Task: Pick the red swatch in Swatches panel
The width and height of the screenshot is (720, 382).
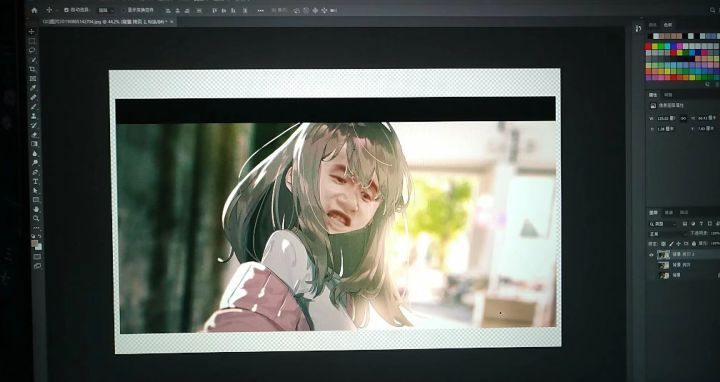Action: (648, 46)
